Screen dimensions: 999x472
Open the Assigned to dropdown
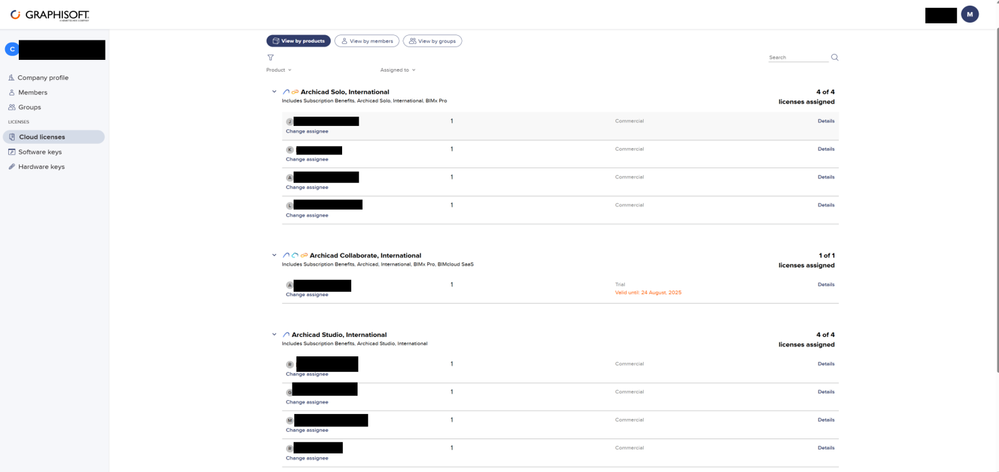(x=397, y=70)
